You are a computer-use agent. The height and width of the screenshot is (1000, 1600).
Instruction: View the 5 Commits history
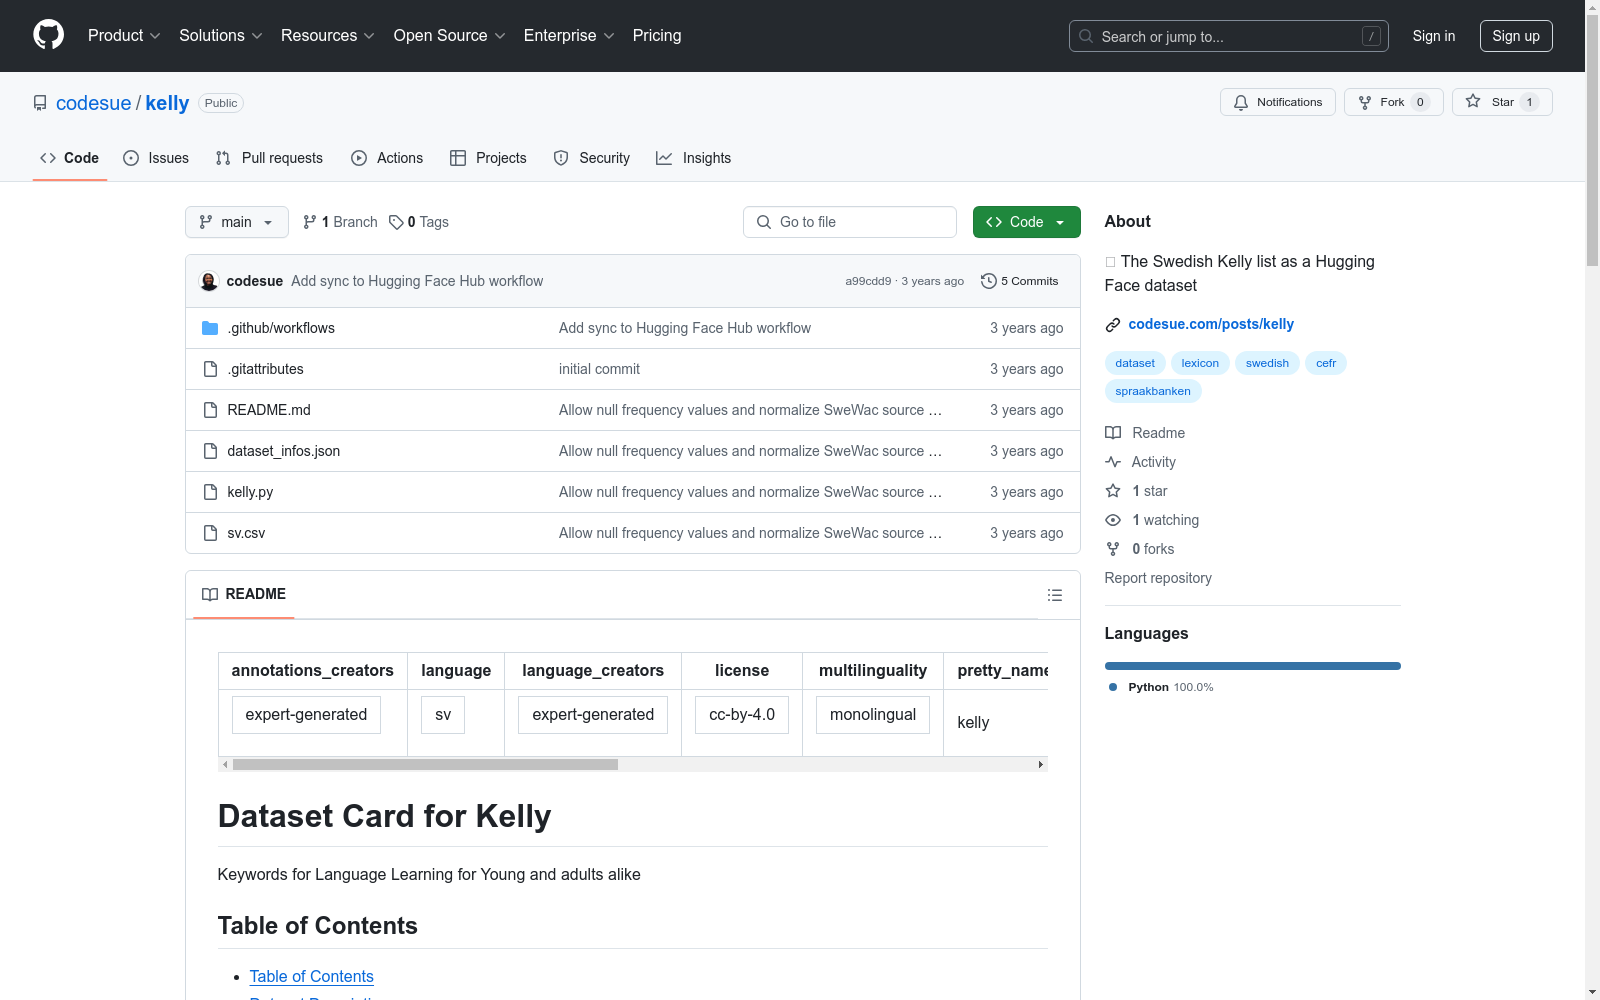(x=1020, y=281)
